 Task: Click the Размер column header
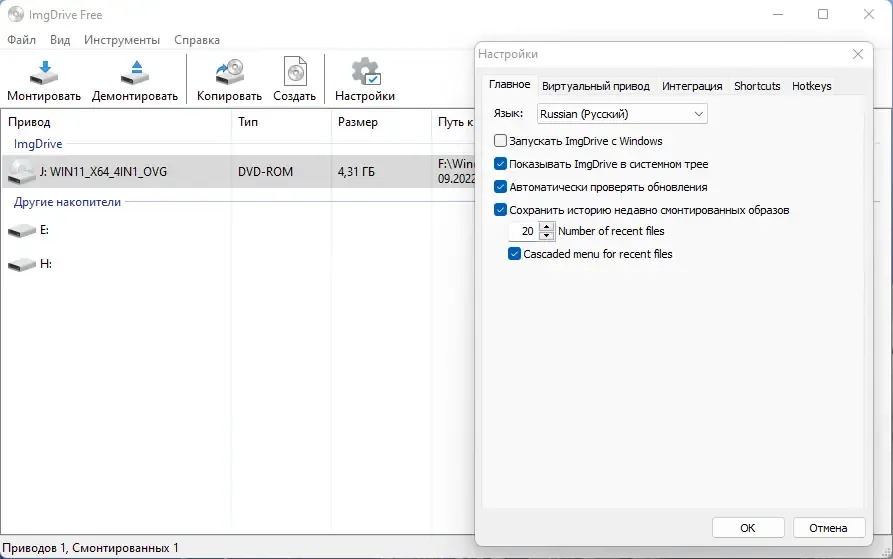click(x=381, y=122)
